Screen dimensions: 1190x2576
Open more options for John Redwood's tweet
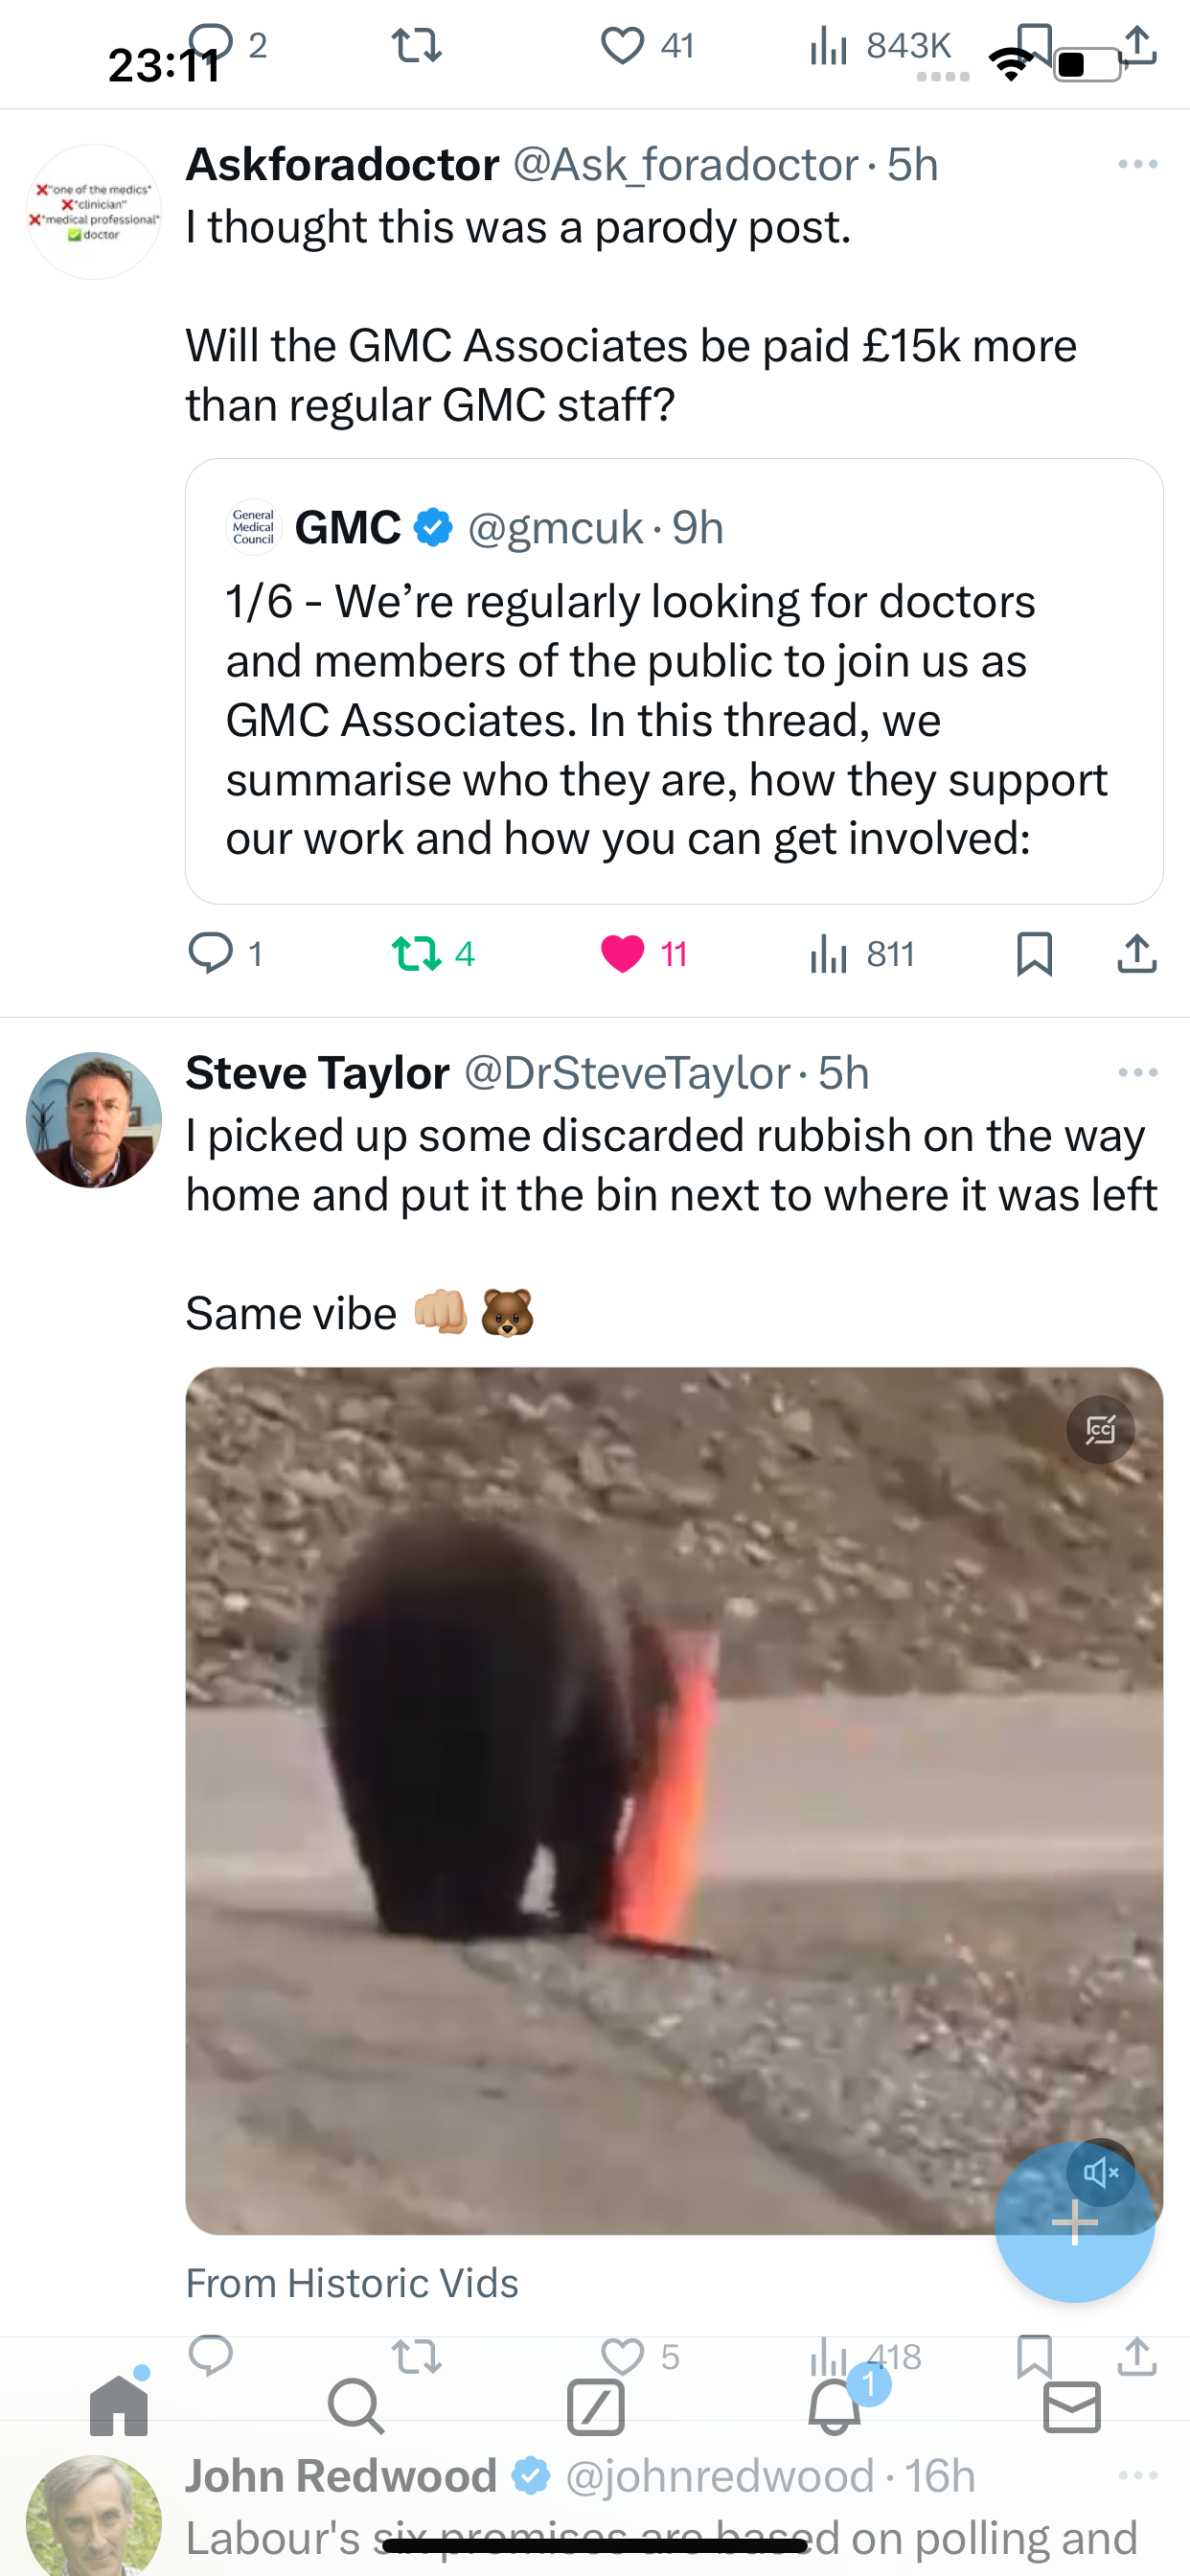[1138, 2475]
